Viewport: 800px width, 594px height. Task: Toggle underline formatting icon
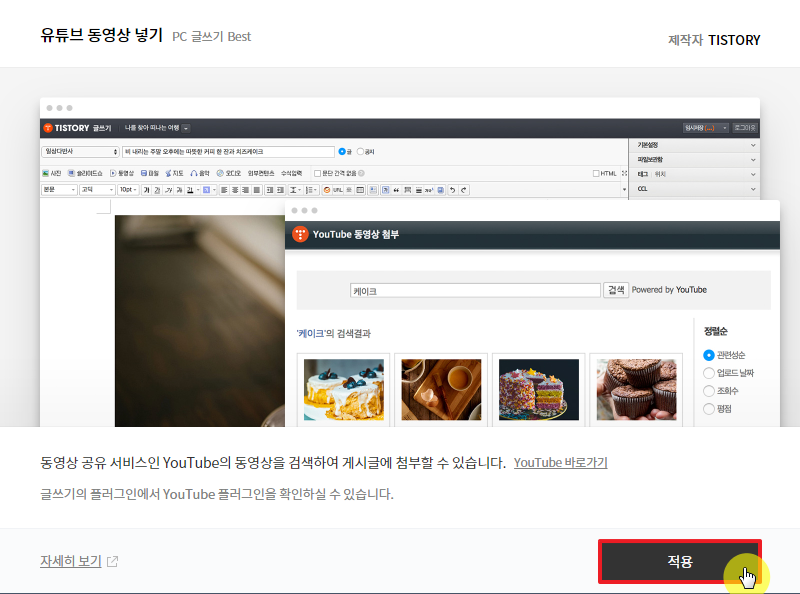tap(157, 190)
